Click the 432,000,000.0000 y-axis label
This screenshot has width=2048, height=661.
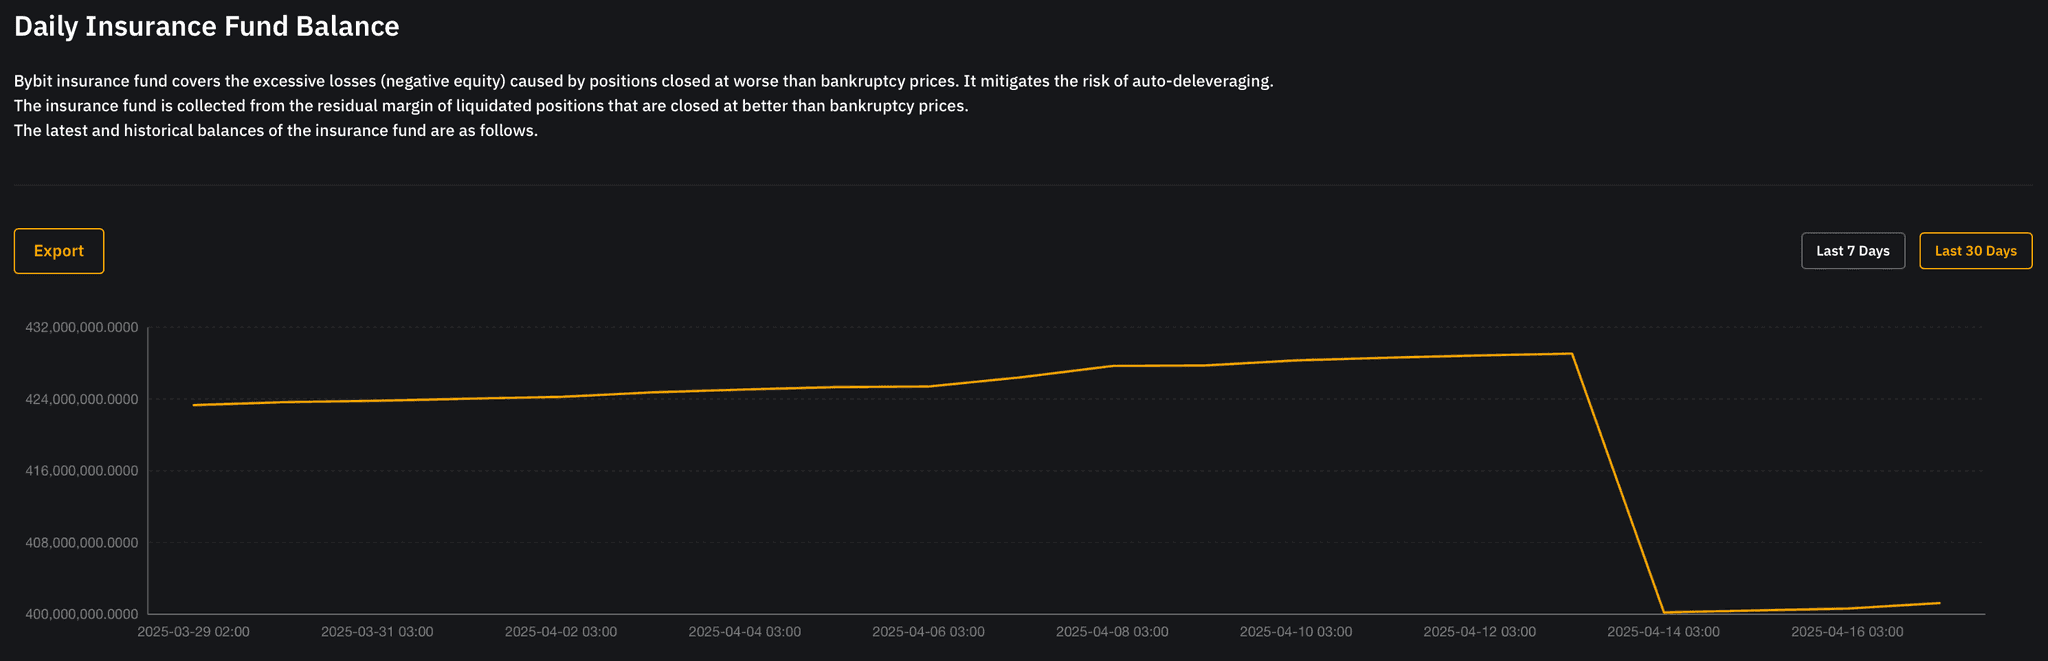(82, 328)
